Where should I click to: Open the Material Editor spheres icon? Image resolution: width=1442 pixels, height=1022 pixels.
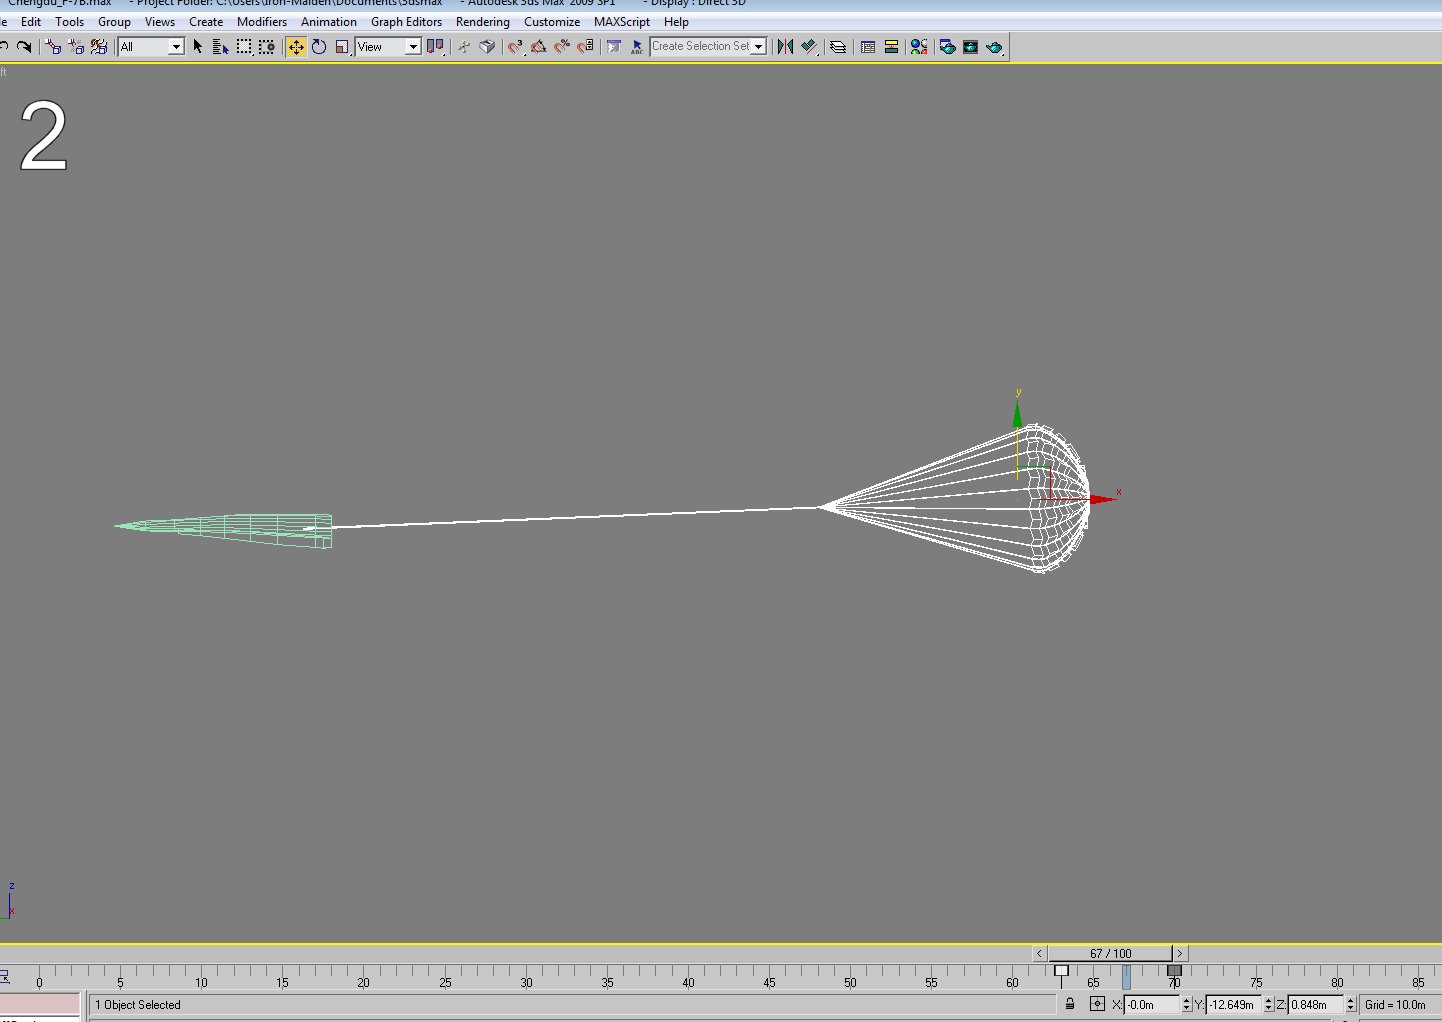point(919,47)
